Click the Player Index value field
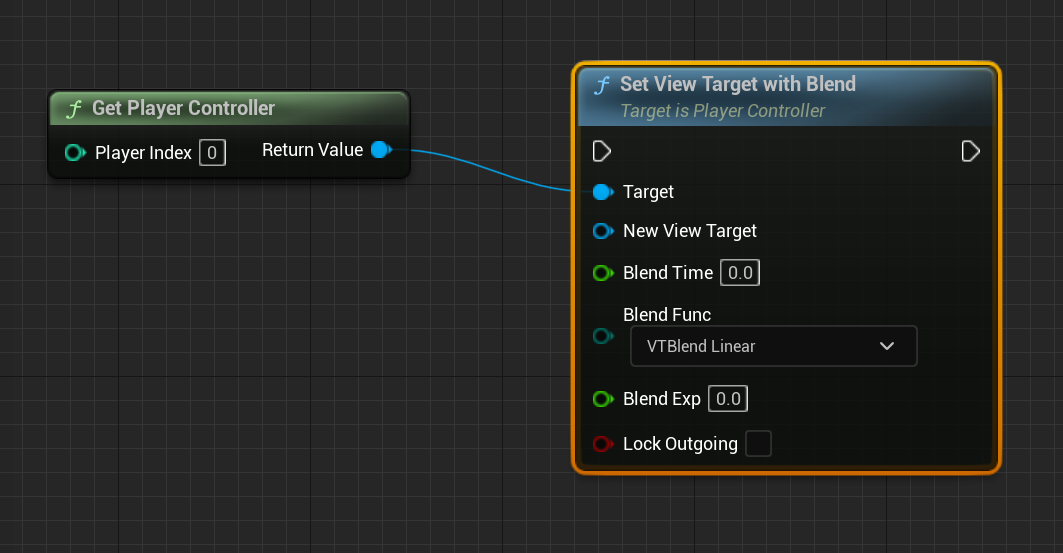The height and width of the screenshot is (553, 1063). [x=212, y=153]
